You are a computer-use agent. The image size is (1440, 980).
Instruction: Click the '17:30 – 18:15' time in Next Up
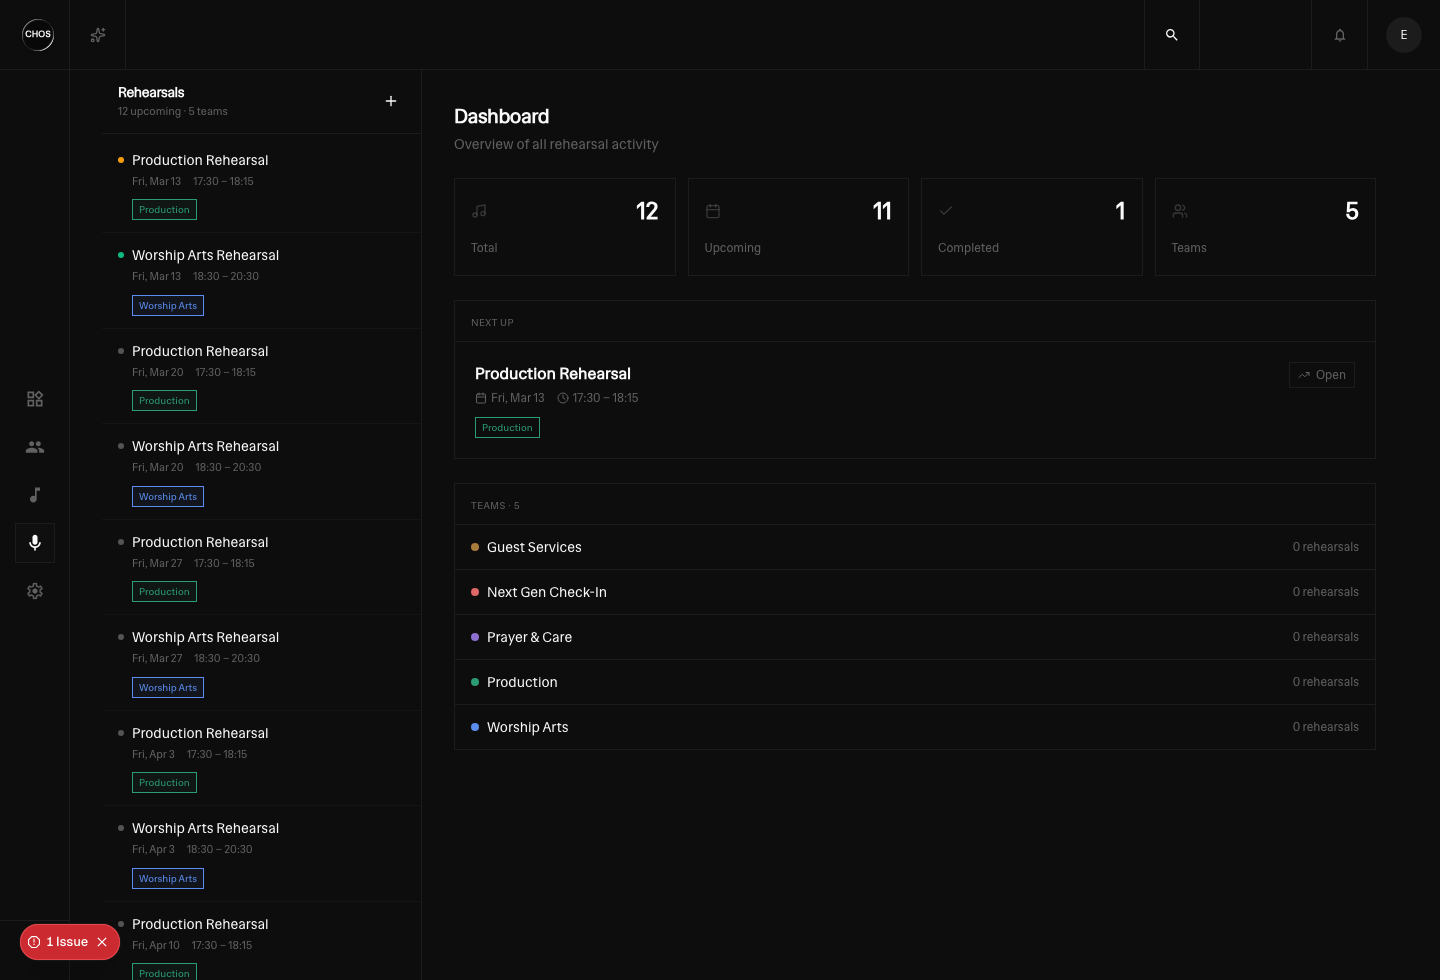tap(605, 398)
